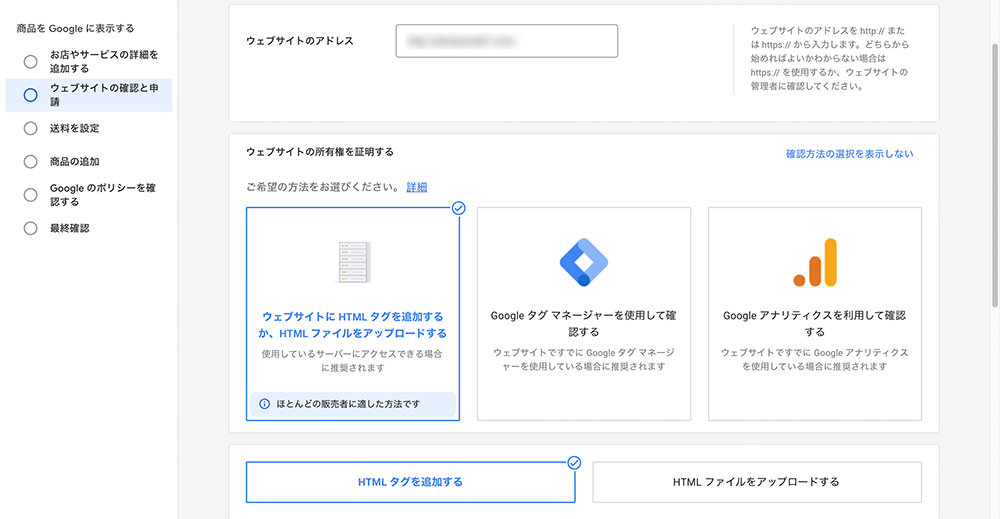Screen dimensions: 1000x519
Task: Click the info icon beside ほとんどの販売者に適した方法です
Action: click(264, 404)
